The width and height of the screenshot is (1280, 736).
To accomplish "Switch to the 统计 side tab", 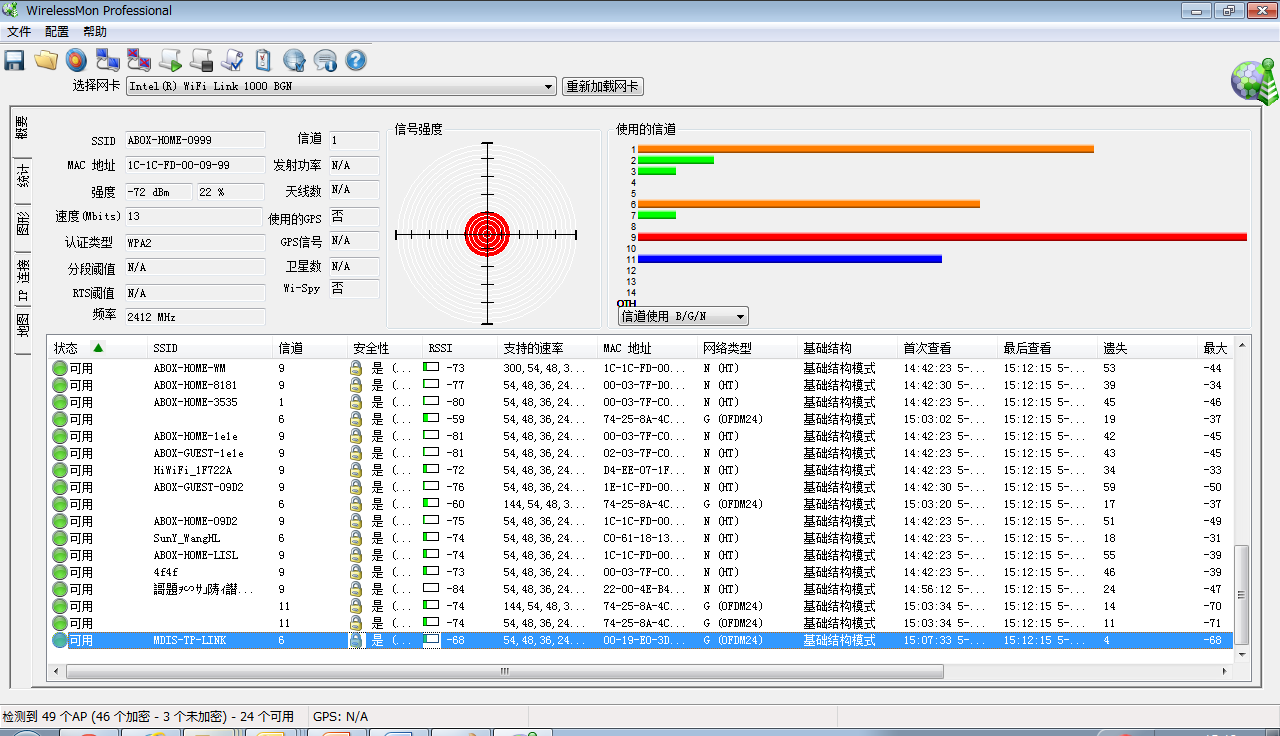I will point(22,177).
